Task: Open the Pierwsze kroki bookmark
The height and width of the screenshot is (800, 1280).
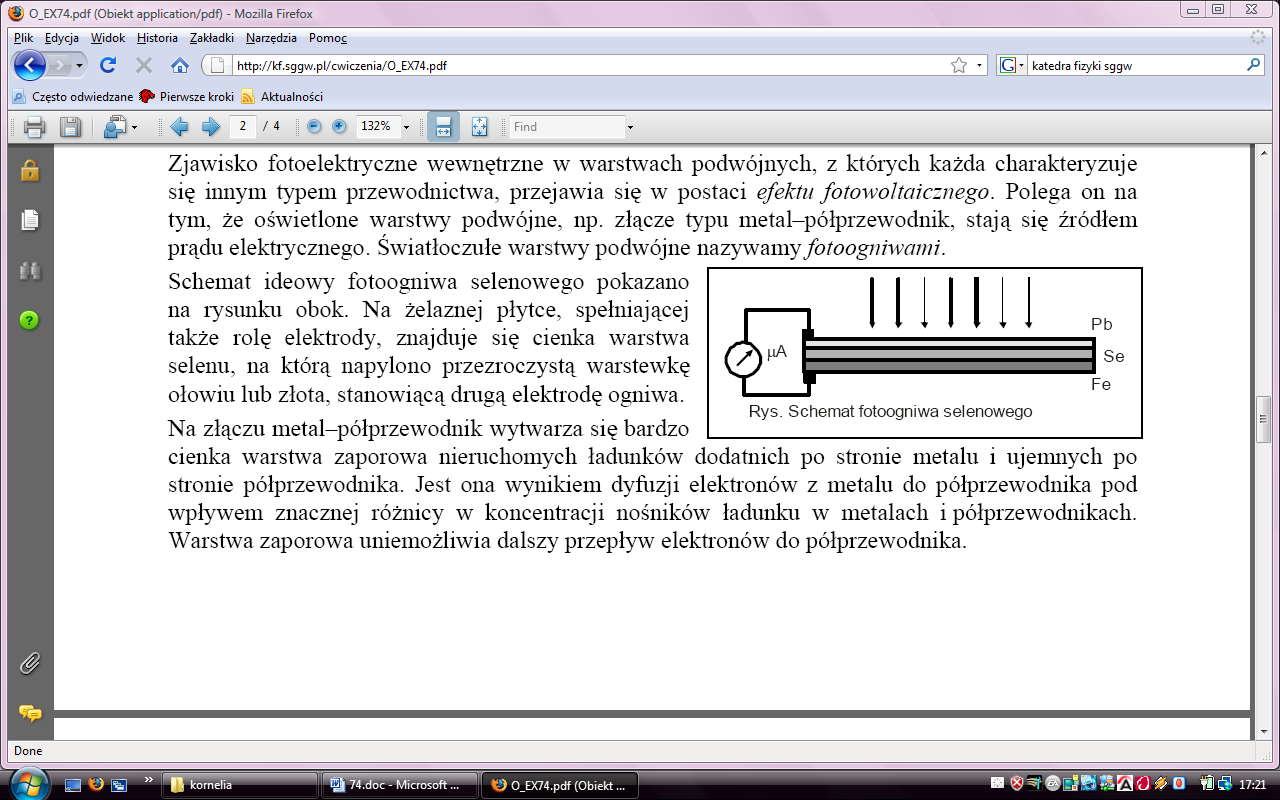Action: (x=196, y=97)
